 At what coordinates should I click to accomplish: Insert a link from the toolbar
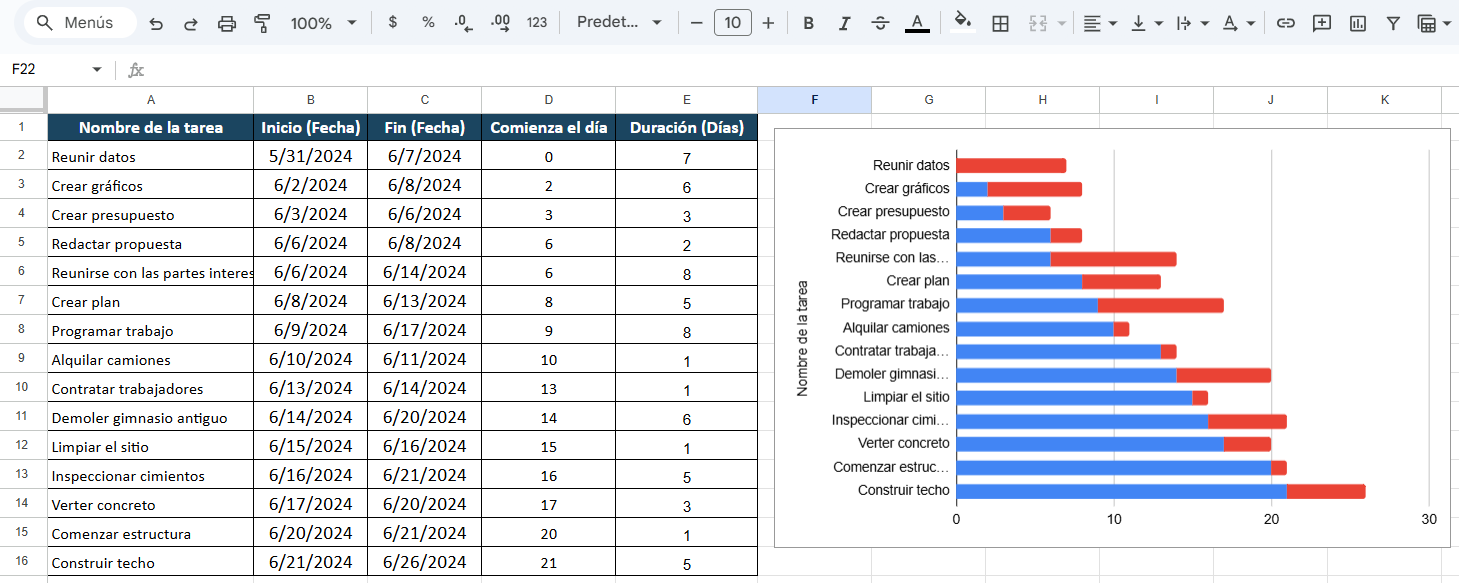pyautogui.click(x=1286, y=22)
